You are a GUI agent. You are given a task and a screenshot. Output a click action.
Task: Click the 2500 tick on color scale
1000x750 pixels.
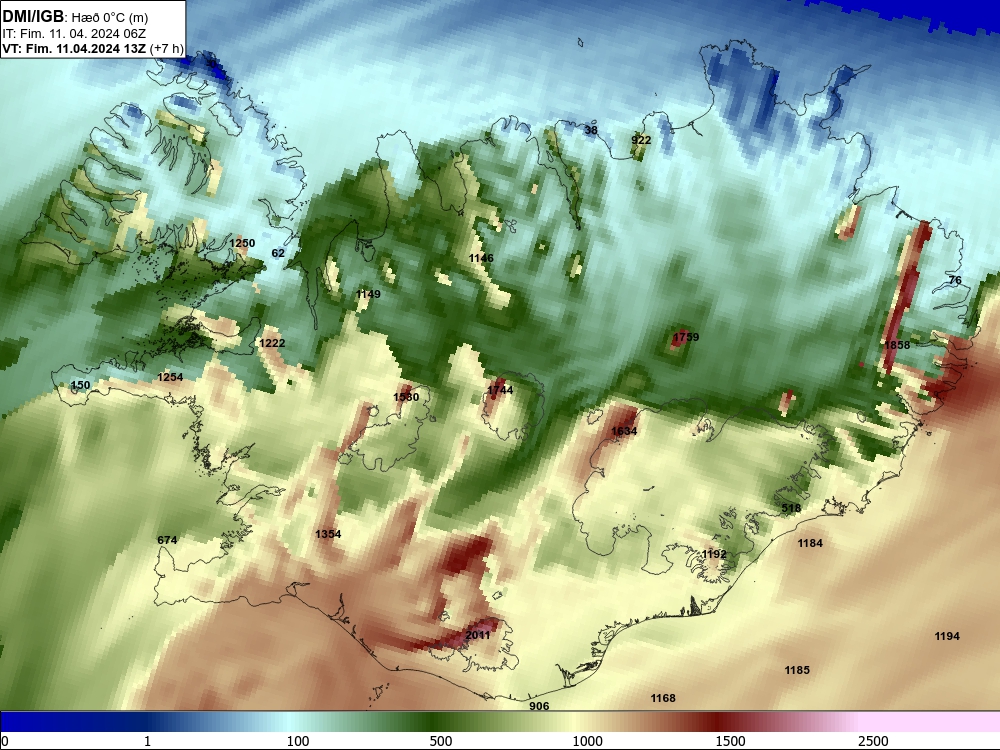(873, 741)
